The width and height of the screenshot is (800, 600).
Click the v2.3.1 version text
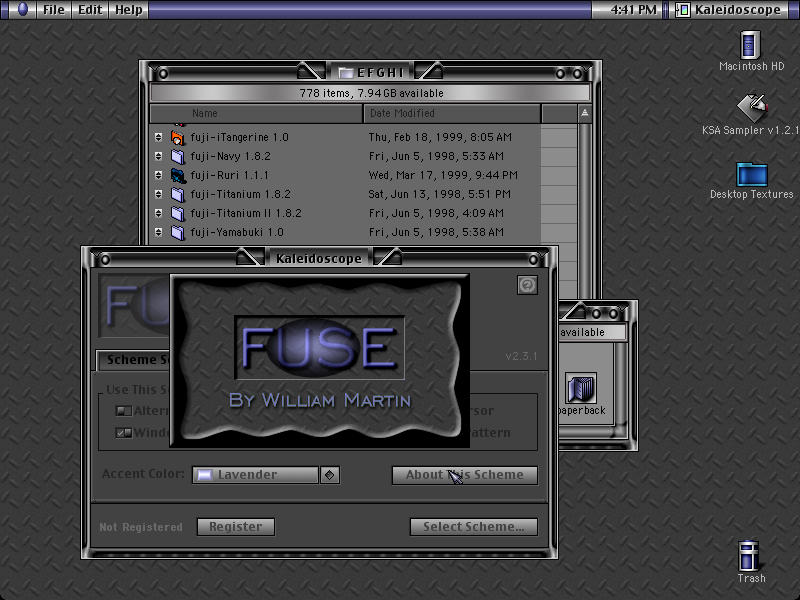click(x=521, y=356)
